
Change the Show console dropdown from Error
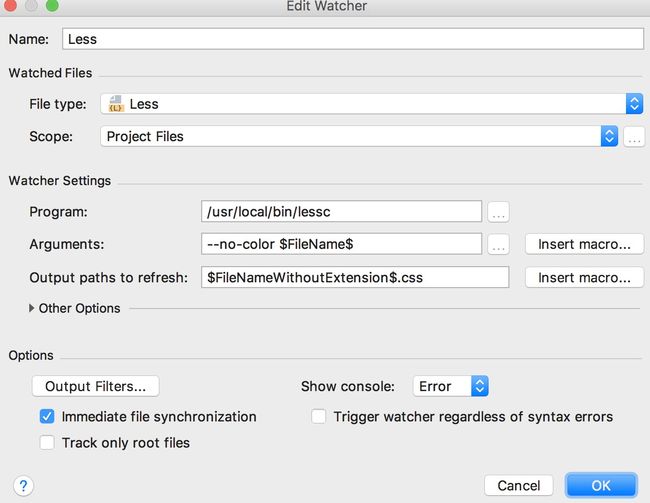[451, 386]
